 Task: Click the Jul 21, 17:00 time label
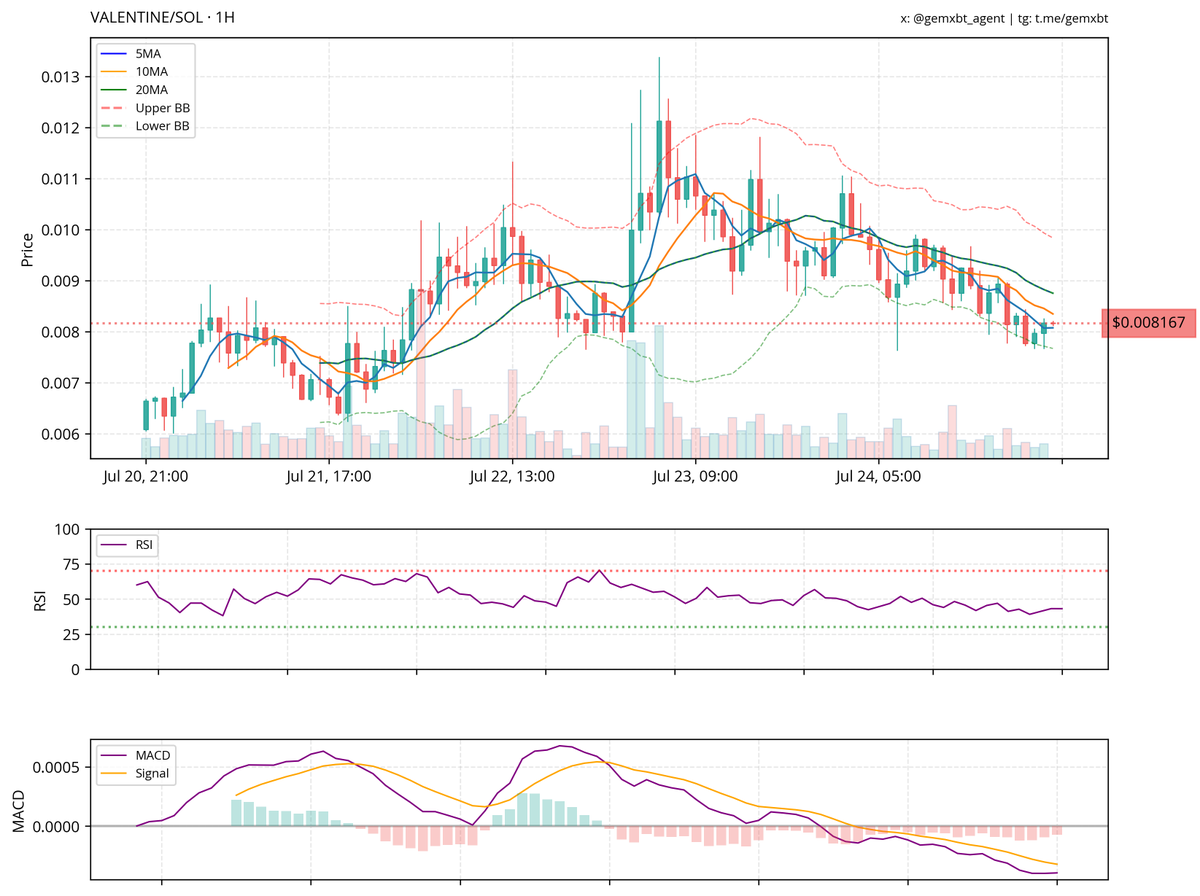(x=328, y=477)
